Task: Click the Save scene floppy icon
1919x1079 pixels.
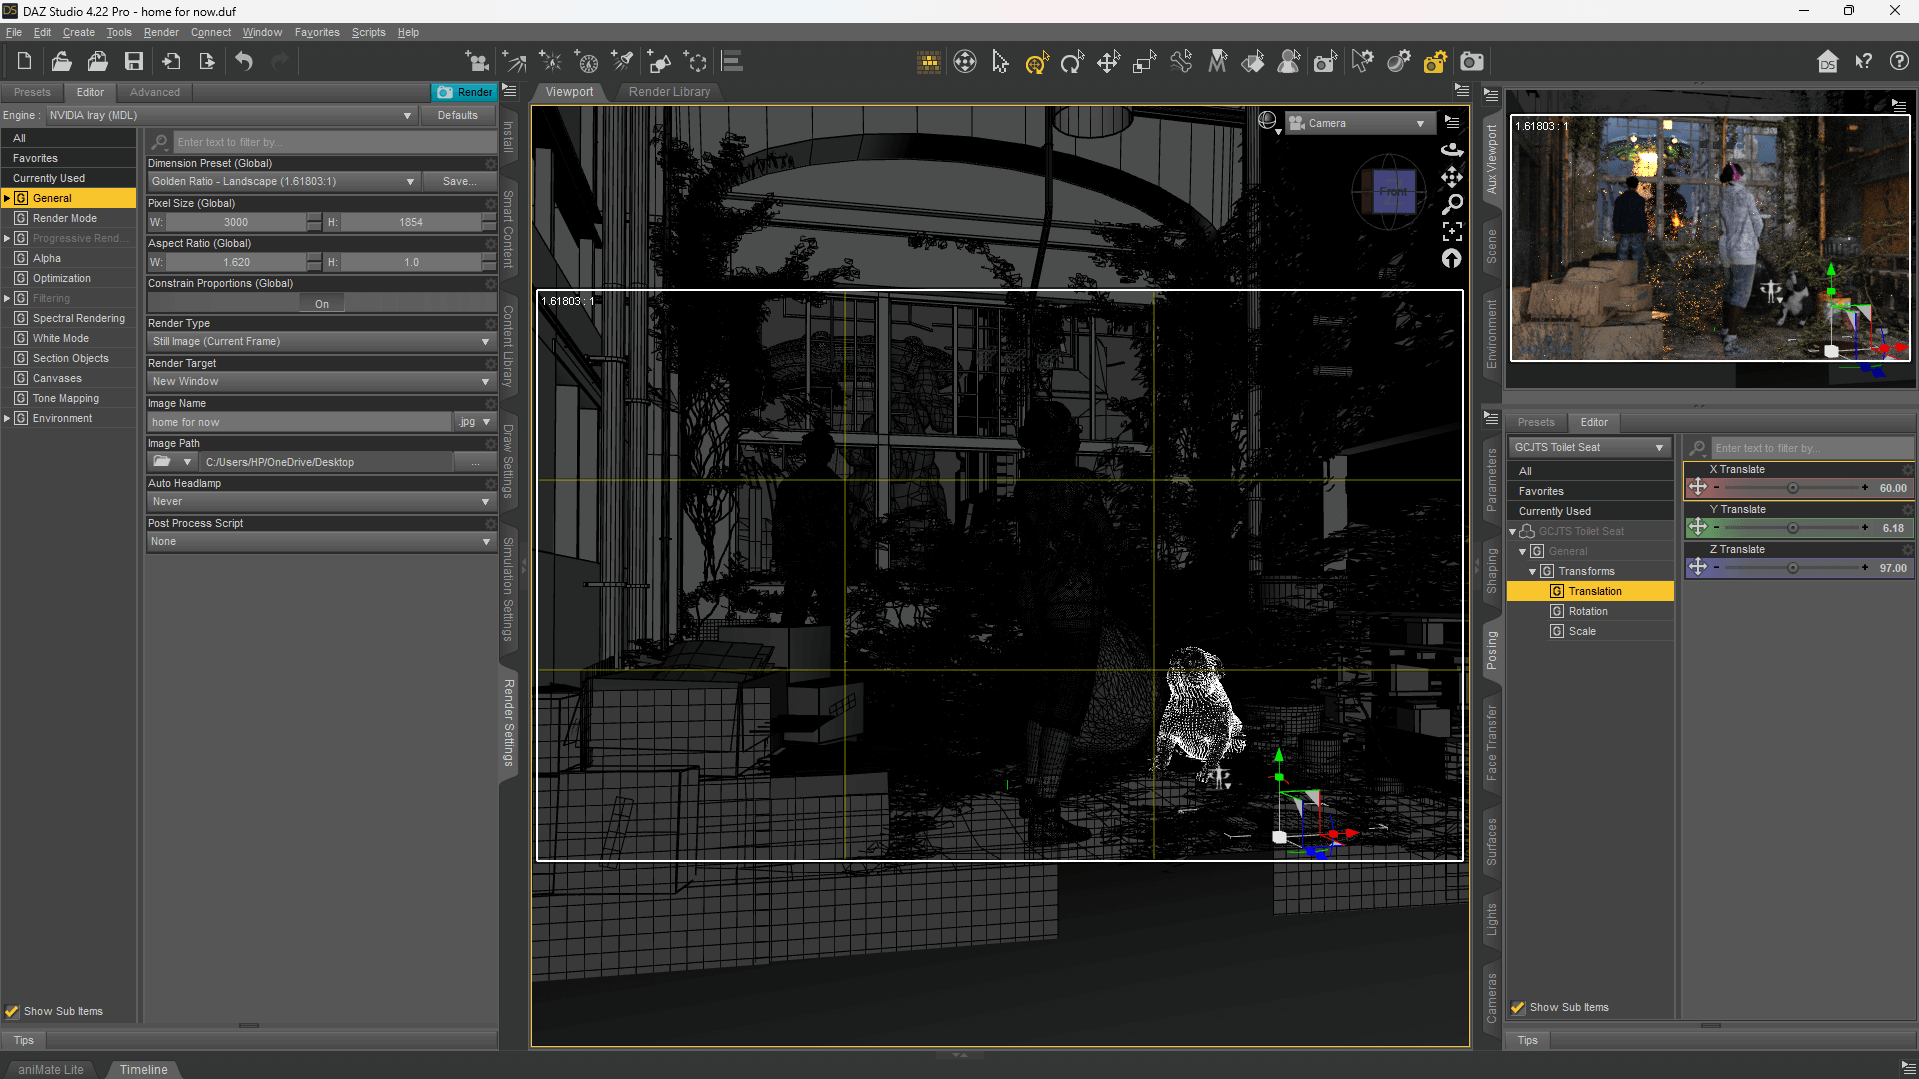Action: [133, 62]
